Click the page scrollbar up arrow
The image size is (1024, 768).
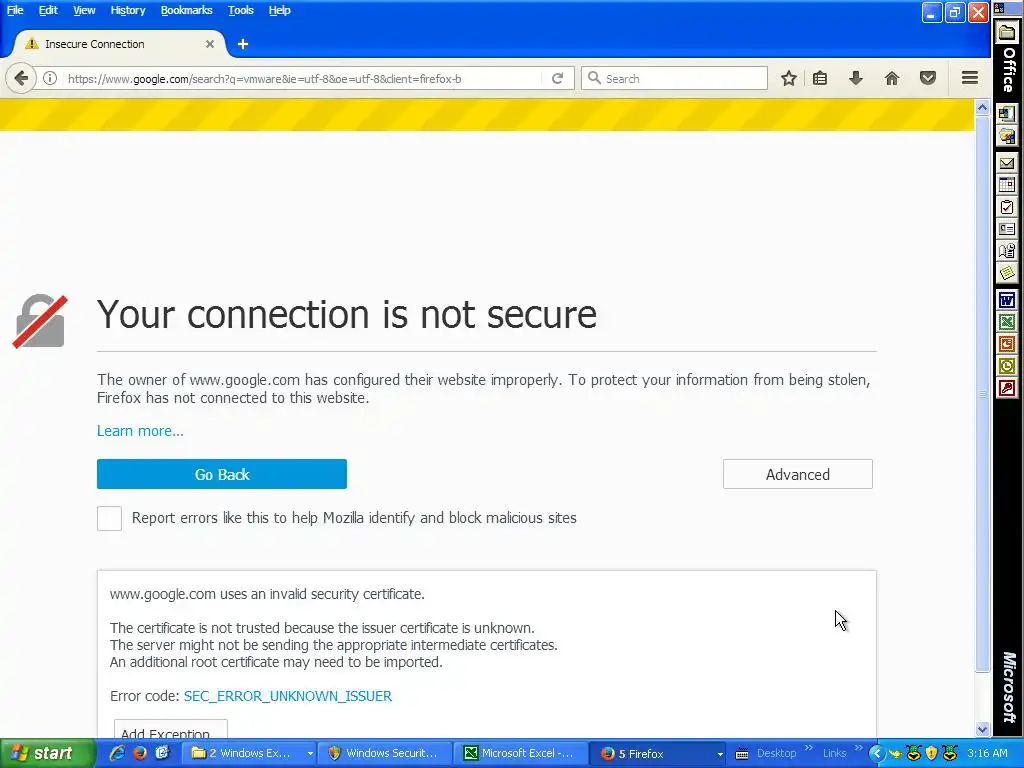pos(982,108)
